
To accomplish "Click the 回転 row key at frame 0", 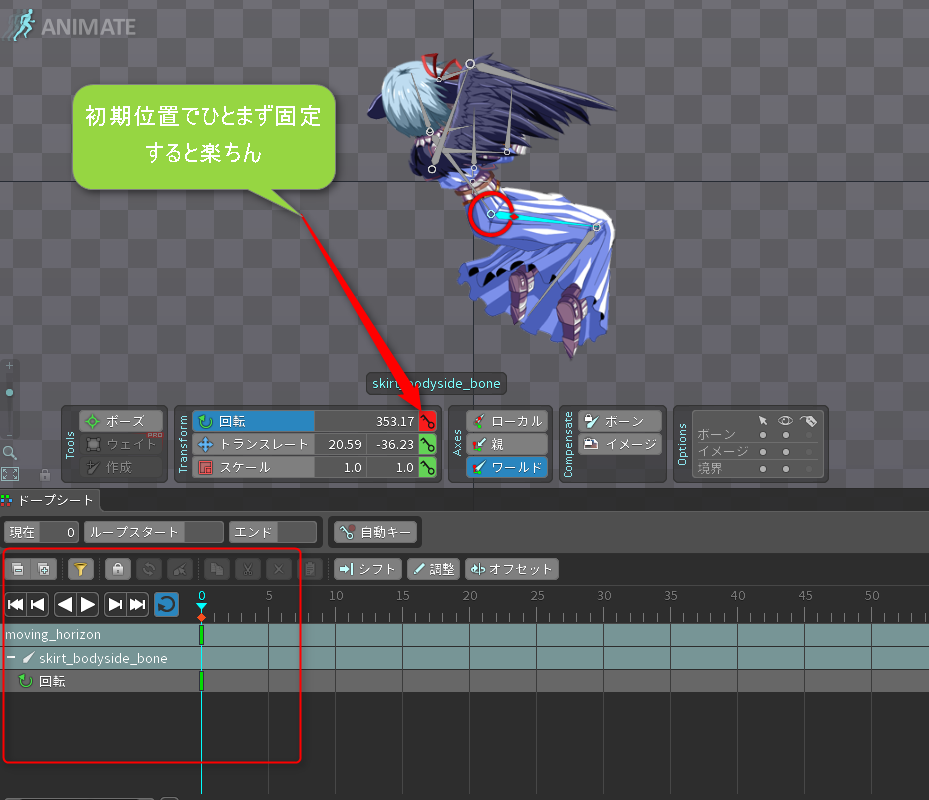I will pyautogui.click(x=201, y=681).
